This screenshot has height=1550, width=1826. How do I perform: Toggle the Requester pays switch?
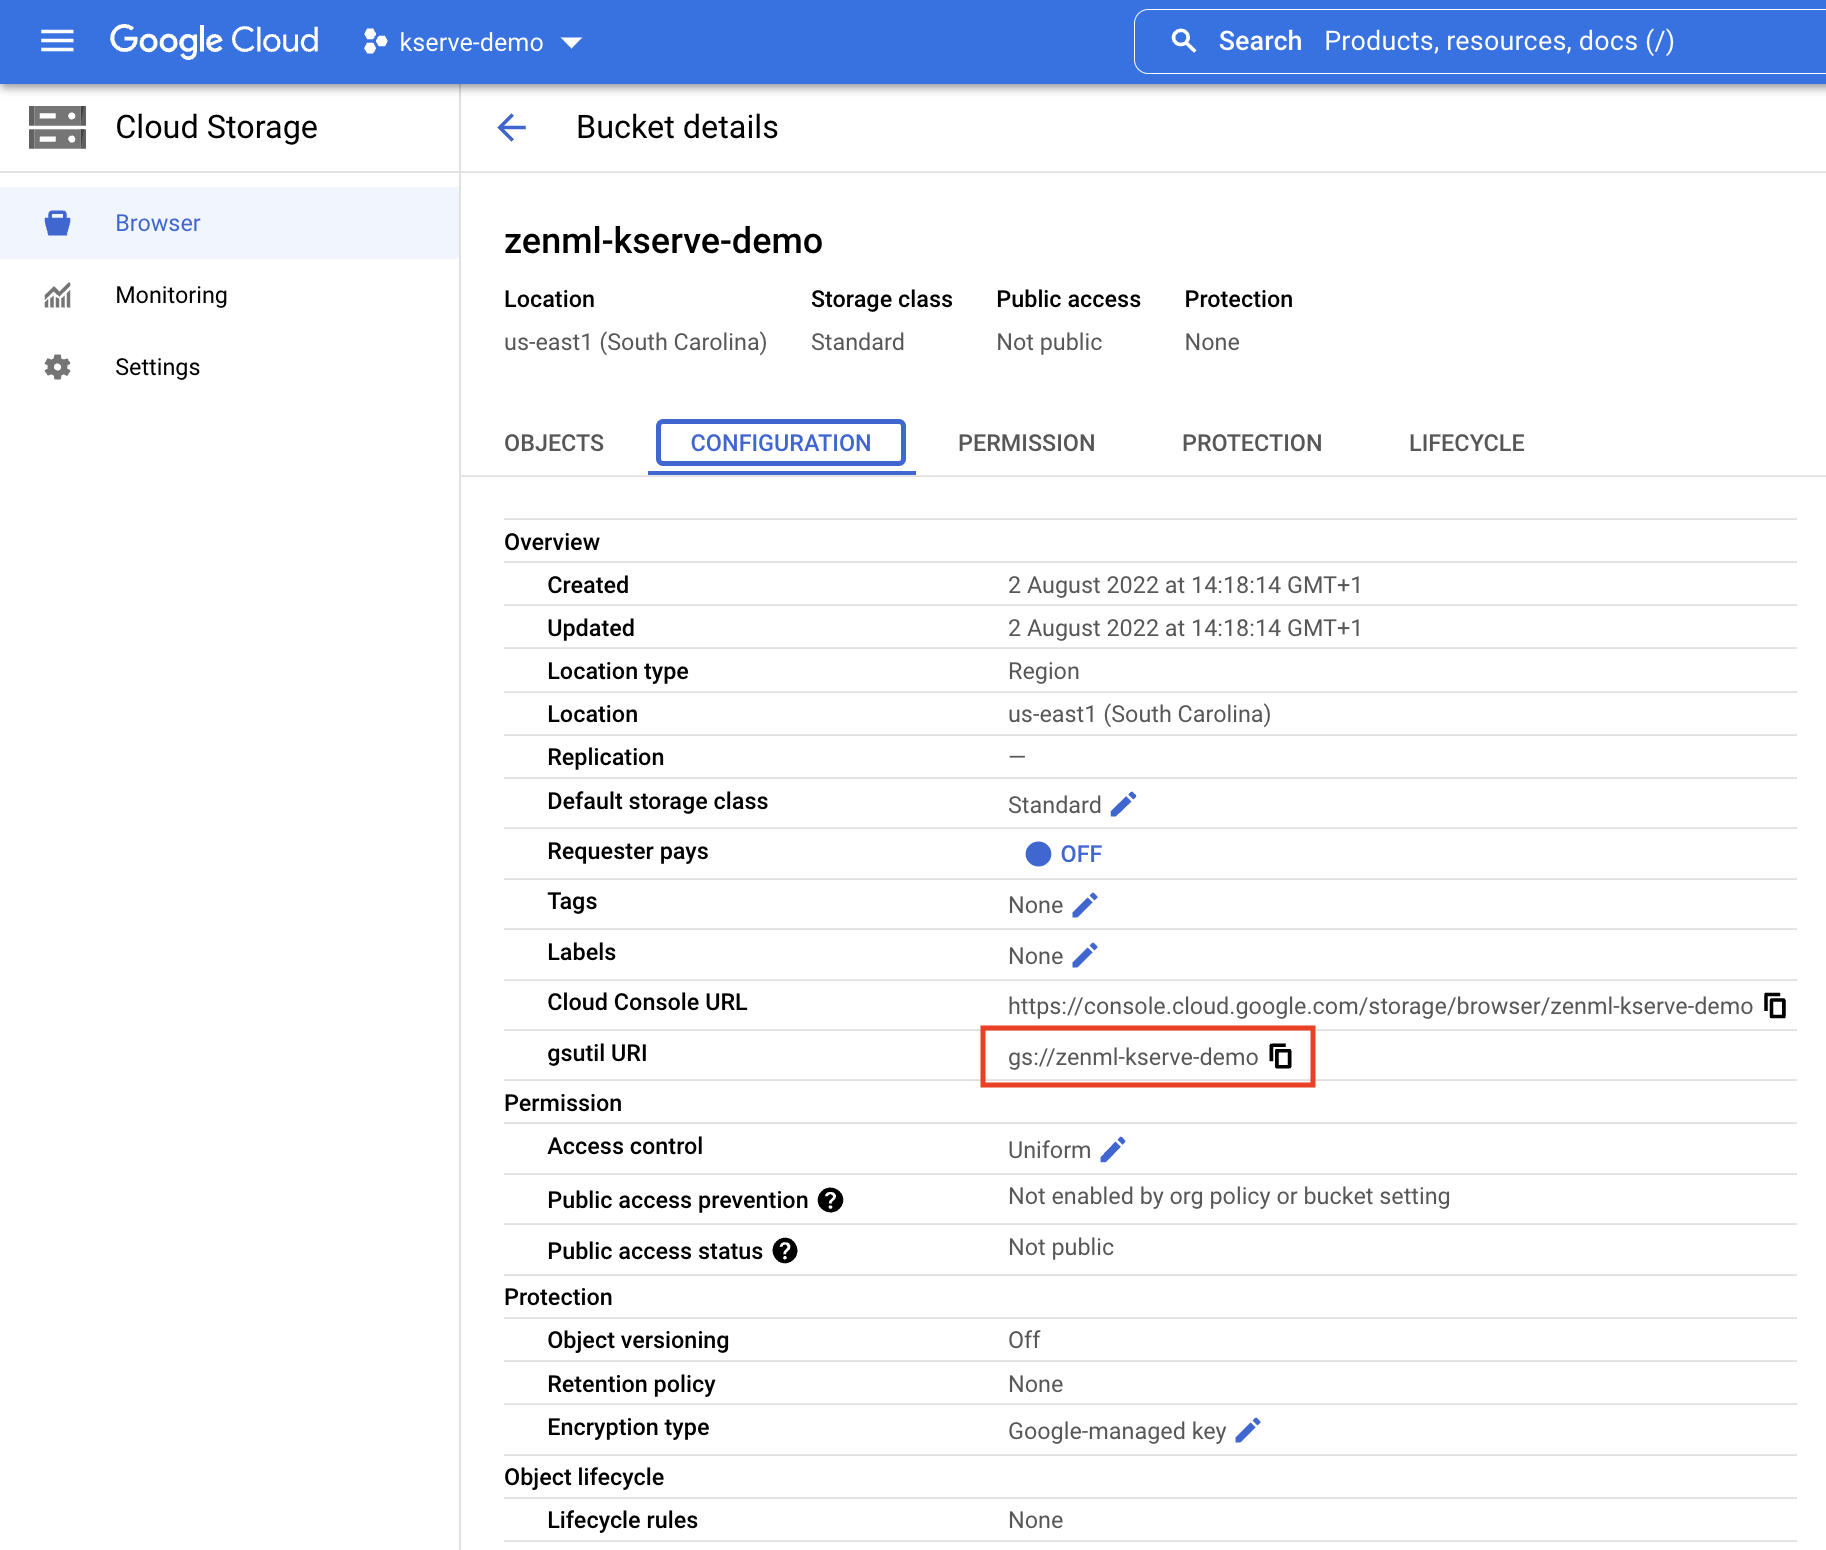[x=1039, y=854]
